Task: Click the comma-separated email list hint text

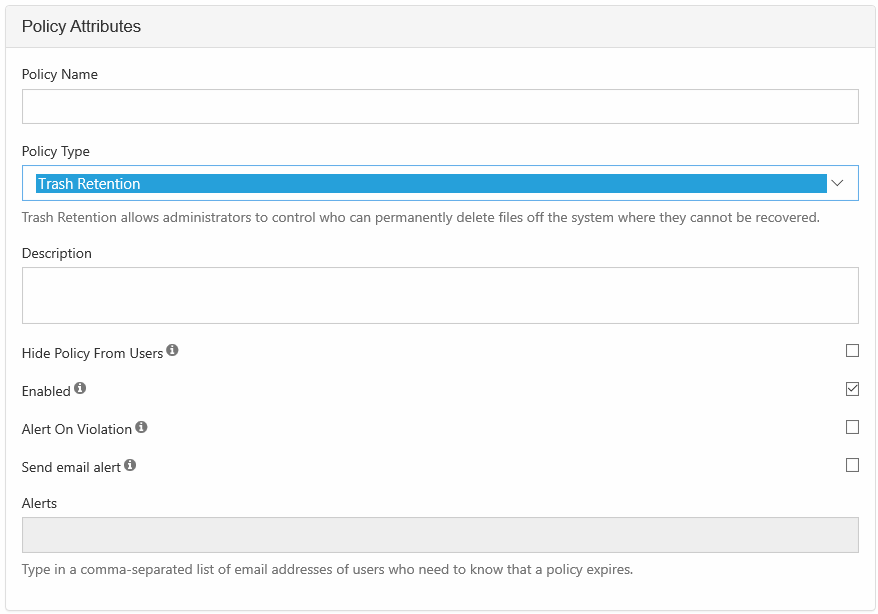Action: point(327,570)
